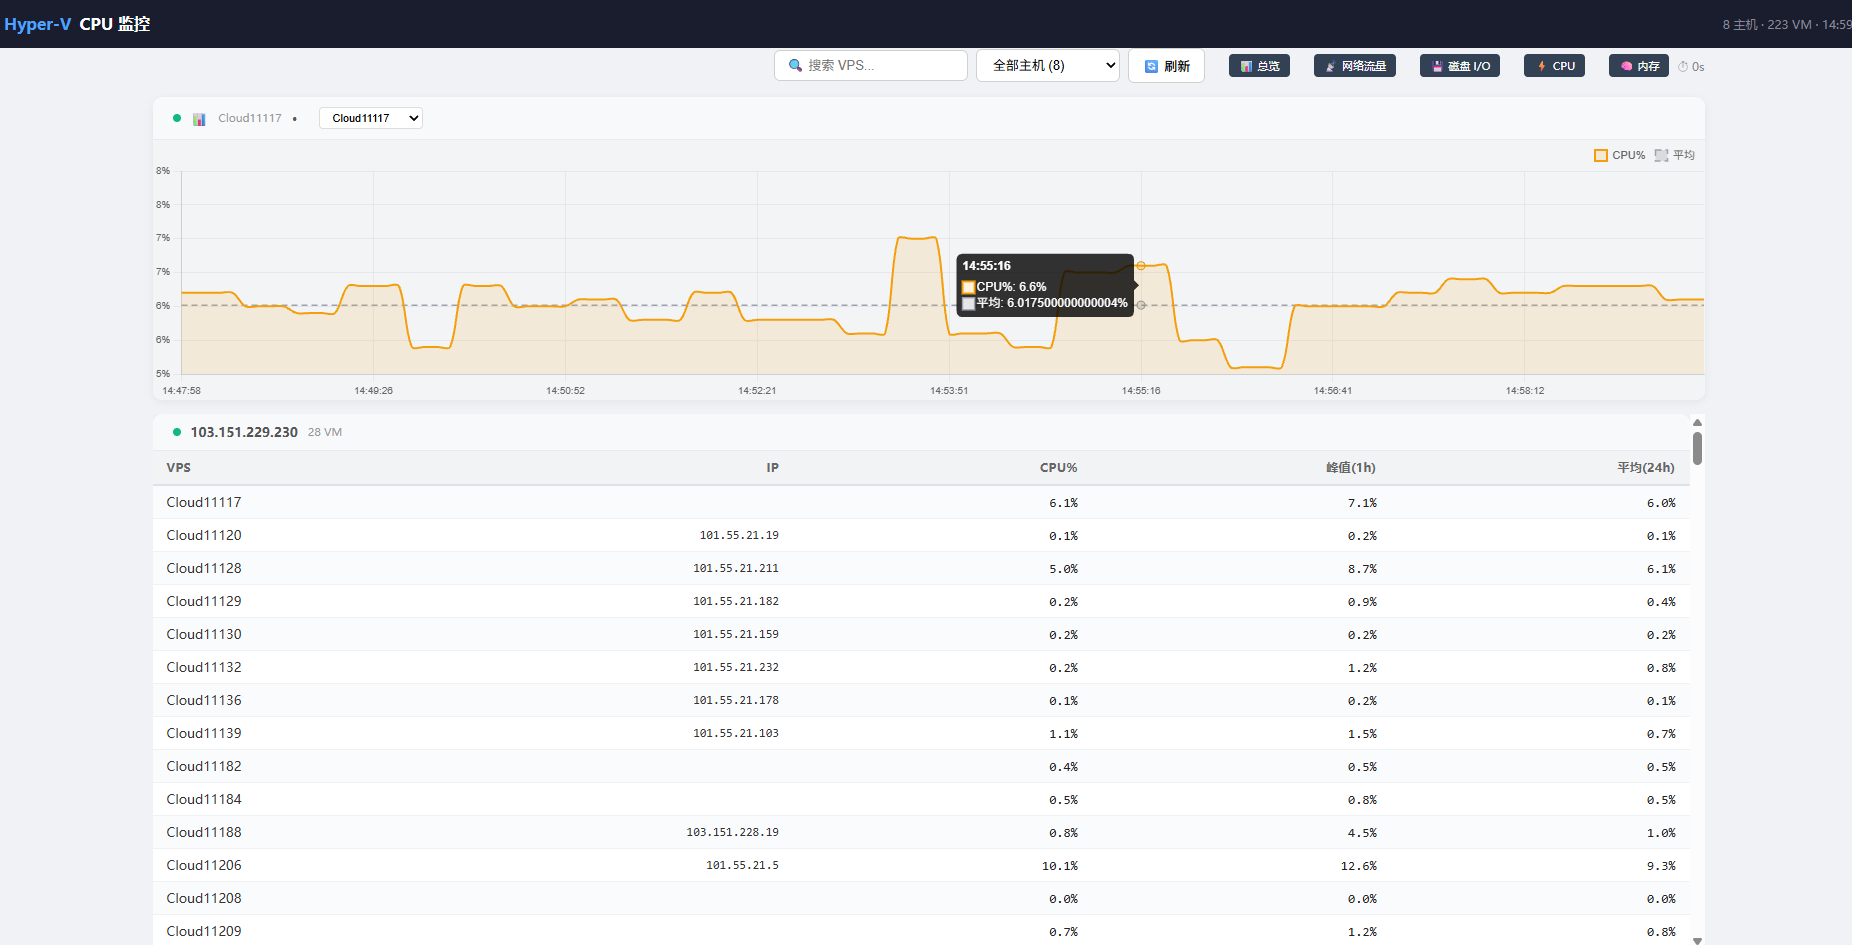The width and height of the screenshot is (1852, 945).
Task: Select the Cloud11117 row name in table
Action: click(204, 502)
